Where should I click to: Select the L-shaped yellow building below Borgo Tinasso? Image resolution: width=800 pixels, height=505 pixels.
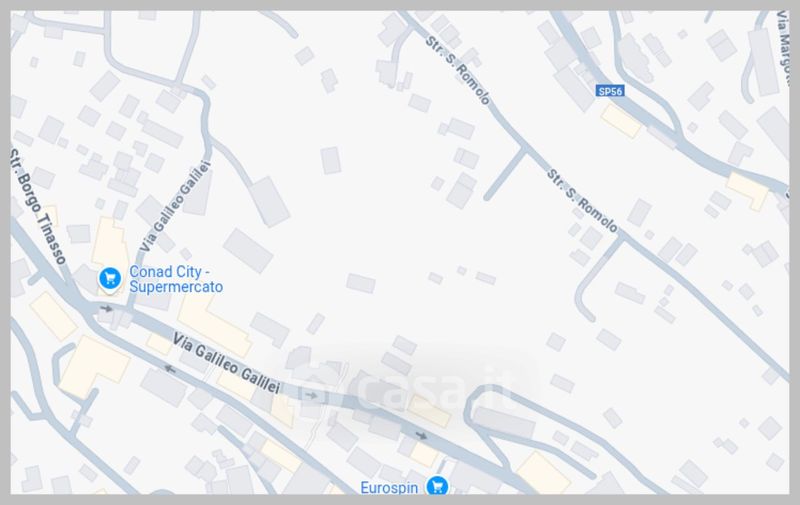(94, 366)
